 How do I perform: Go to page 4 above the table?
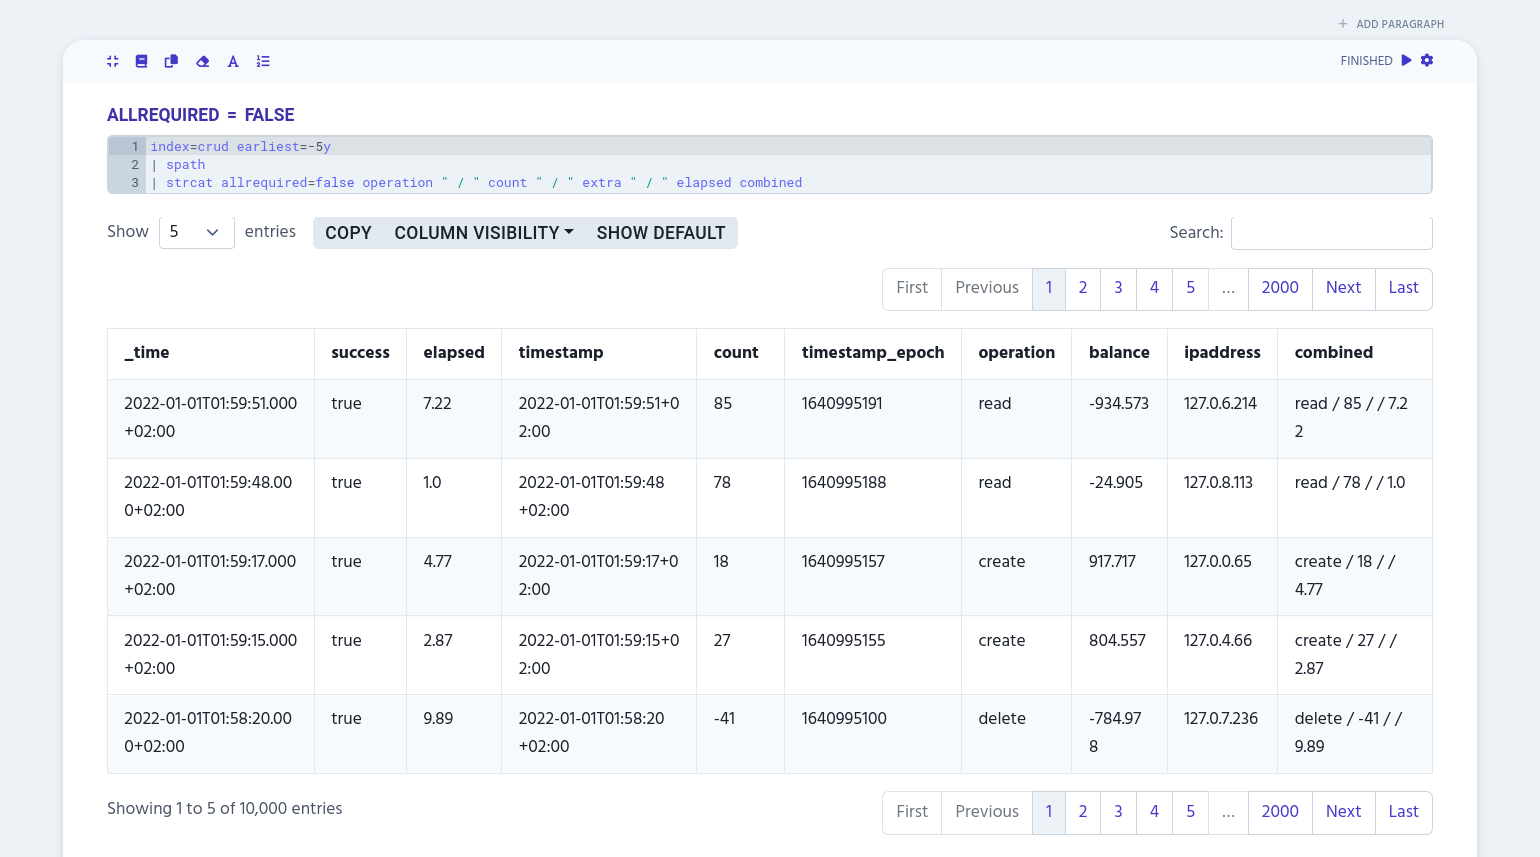click(x=1154, y=289)
